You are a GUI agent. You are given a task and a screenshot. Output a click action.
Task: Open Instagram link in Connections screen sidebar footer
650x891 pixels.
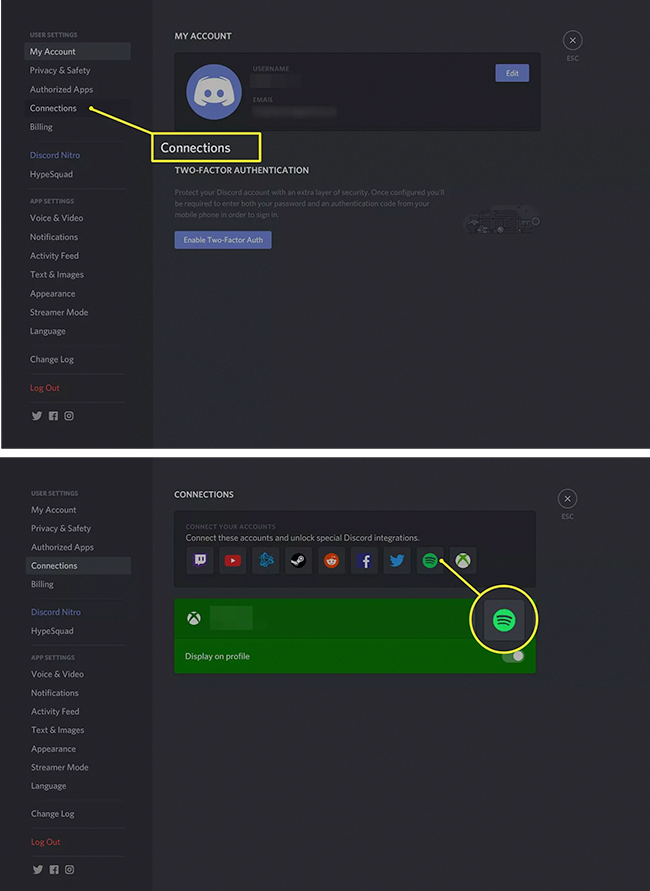coord(69,869)
